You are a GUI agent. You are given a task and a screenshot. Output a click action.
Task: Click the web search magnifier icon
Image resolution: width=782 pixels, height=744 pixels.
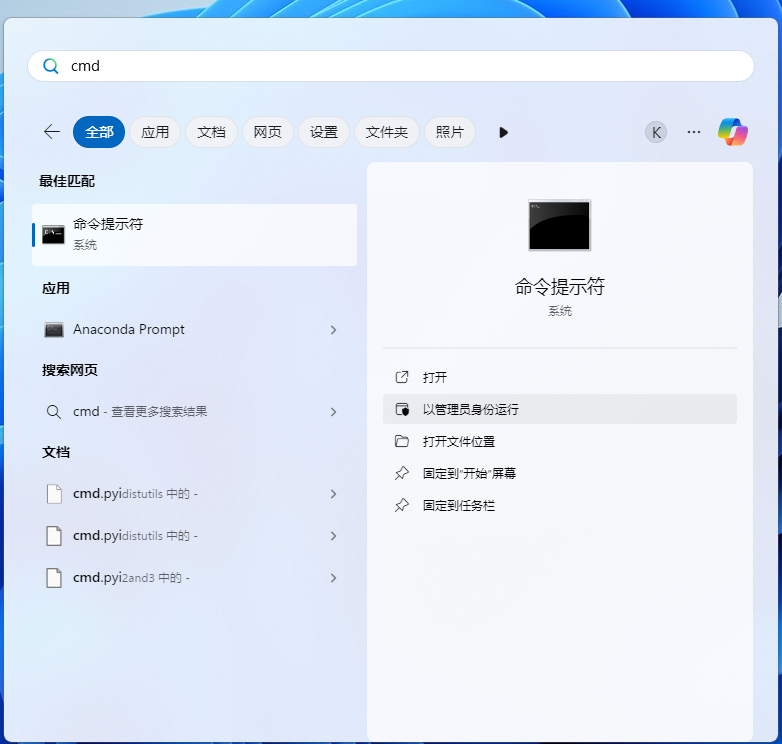[x=53, y=412]
